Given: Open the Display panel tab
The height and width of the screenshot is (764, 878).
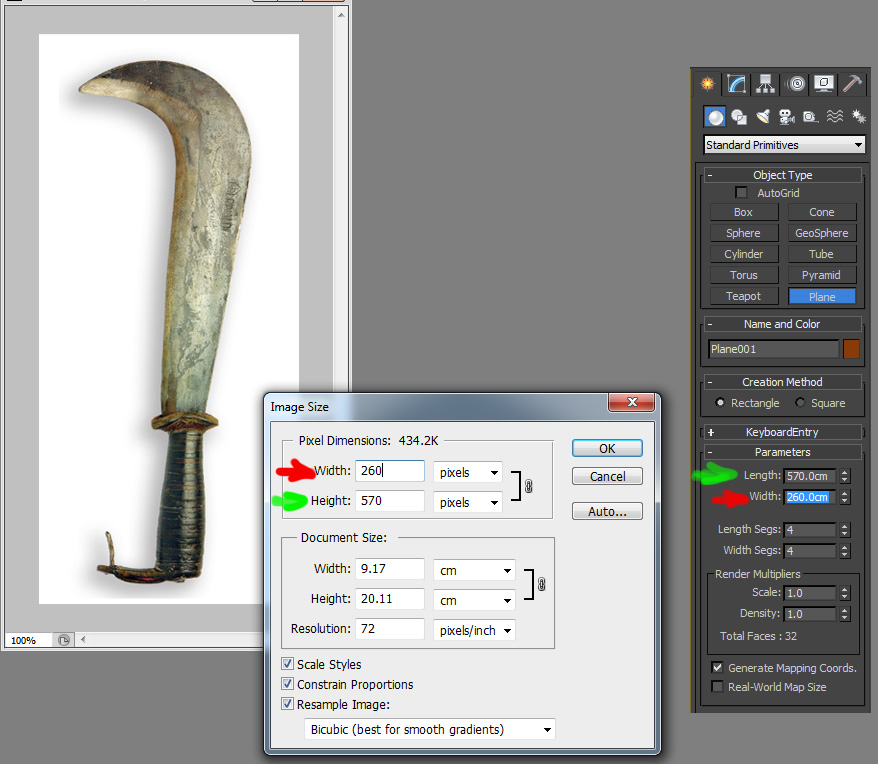Looking at the screenshot, I should 824,84.
